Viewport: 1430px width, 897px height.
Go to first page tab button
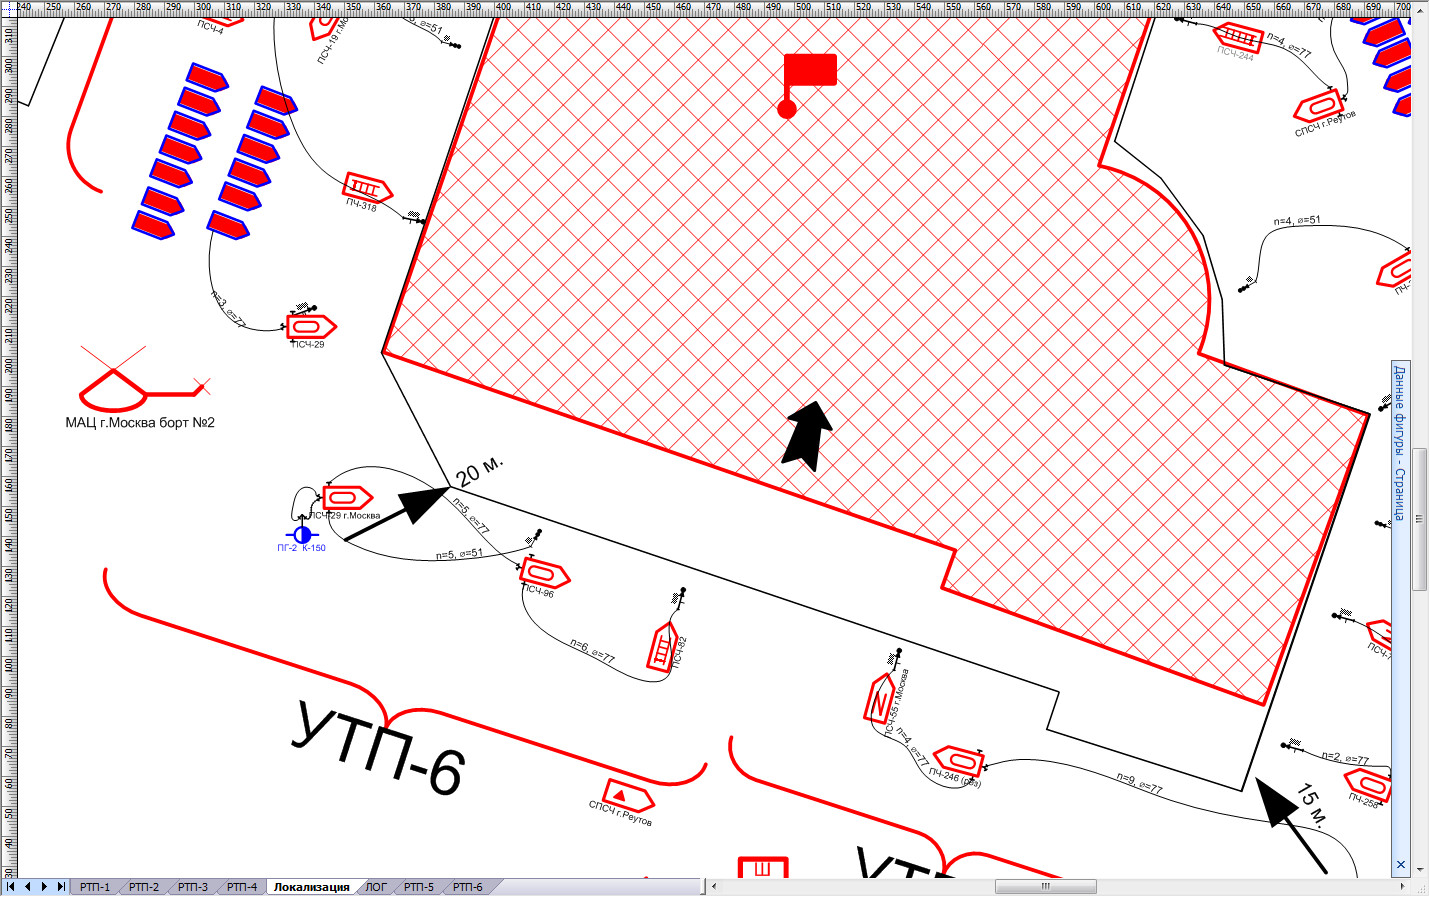point(11,887)
